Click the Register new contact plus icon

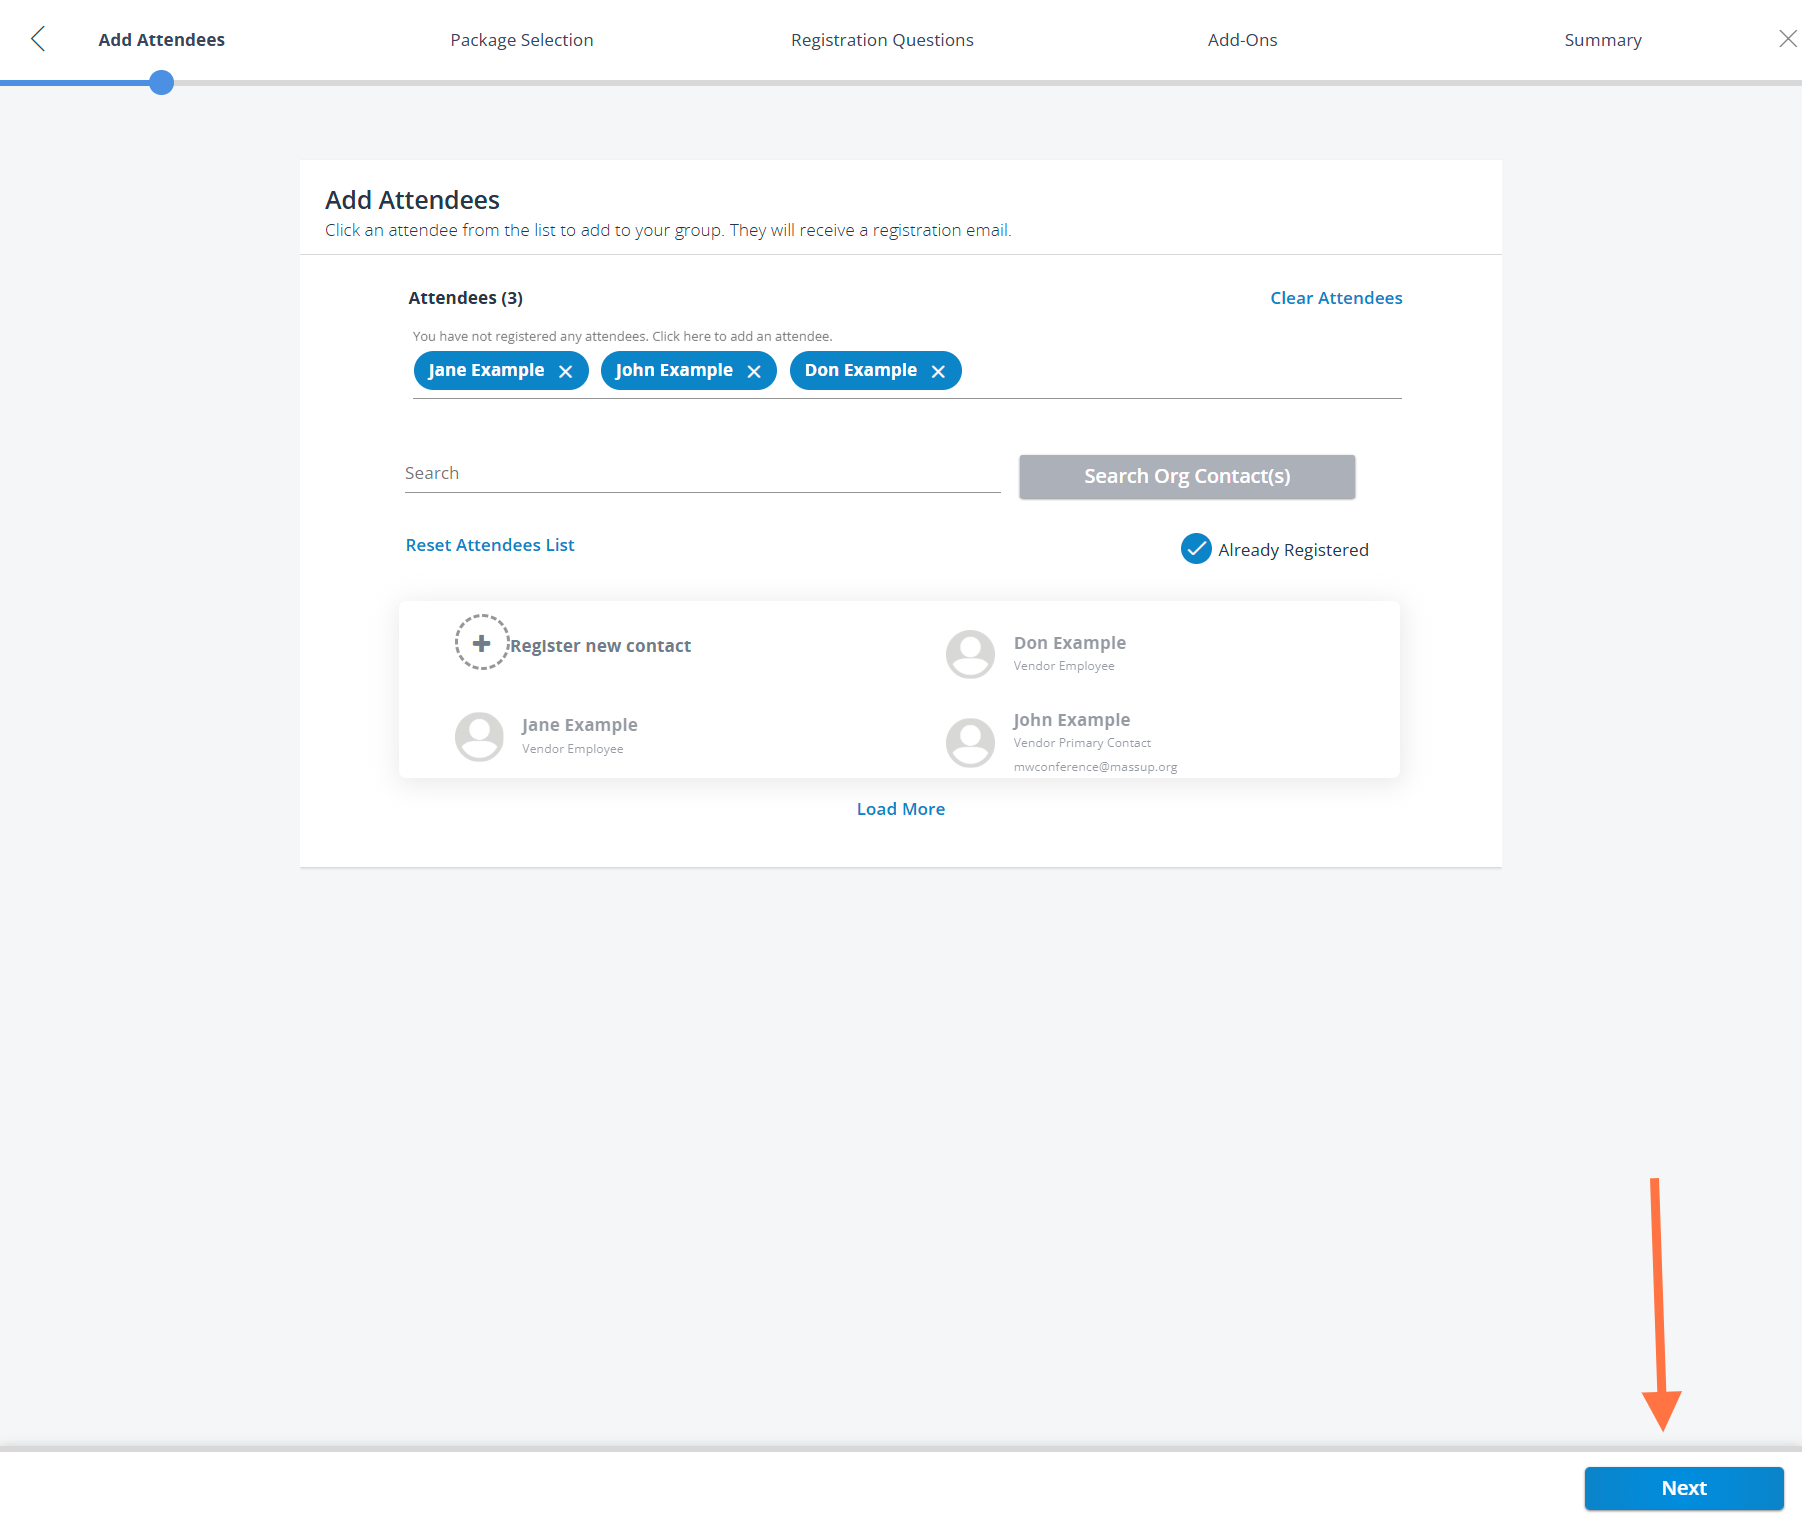click(x=482, y=642)
